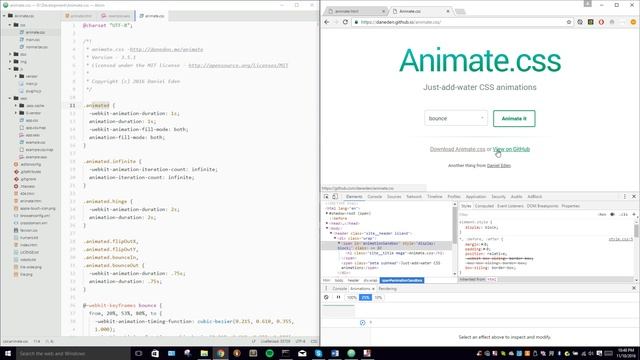Pause all animations in Animations drawer
Image resolution: width=640 pixels, height=360 pixels.
(x=338, y=297)
